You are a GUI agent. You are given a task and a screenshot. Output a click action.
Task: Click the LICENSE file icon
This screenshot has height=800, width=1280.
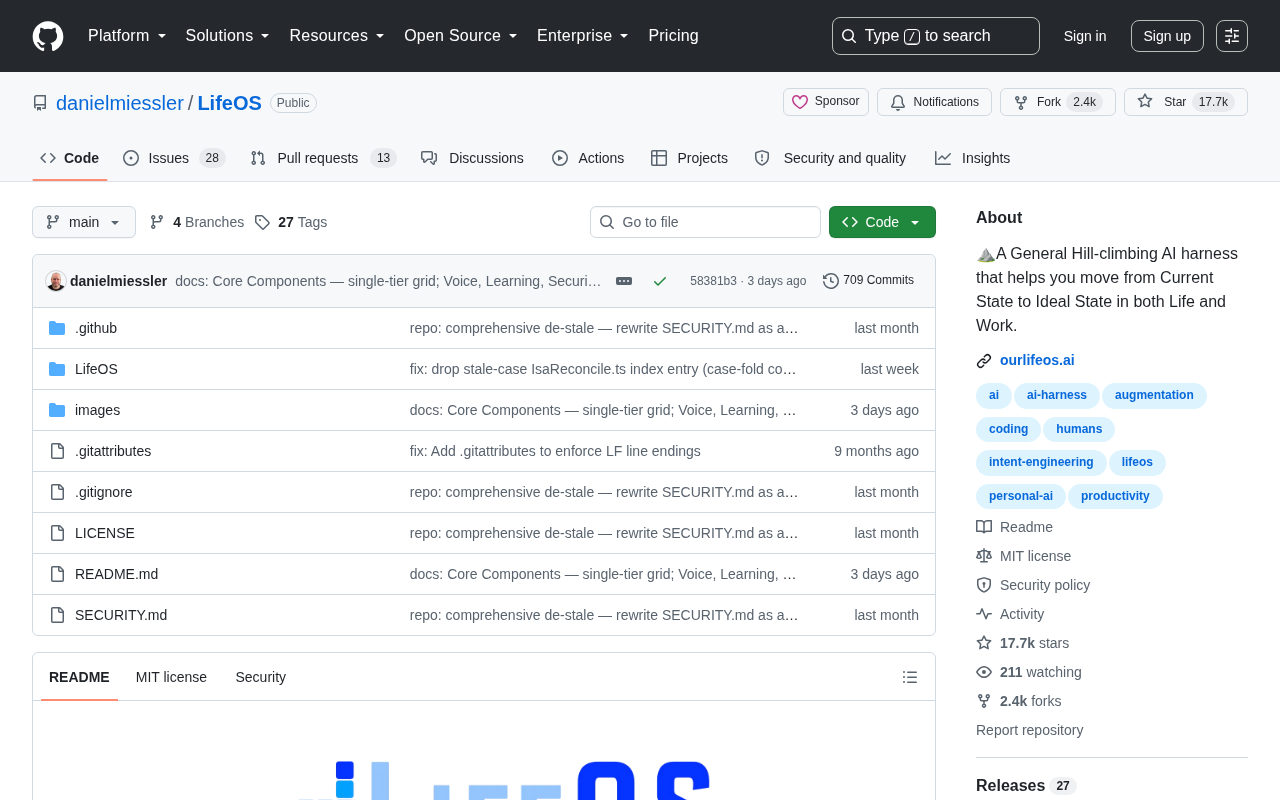[x=57, y=533]
